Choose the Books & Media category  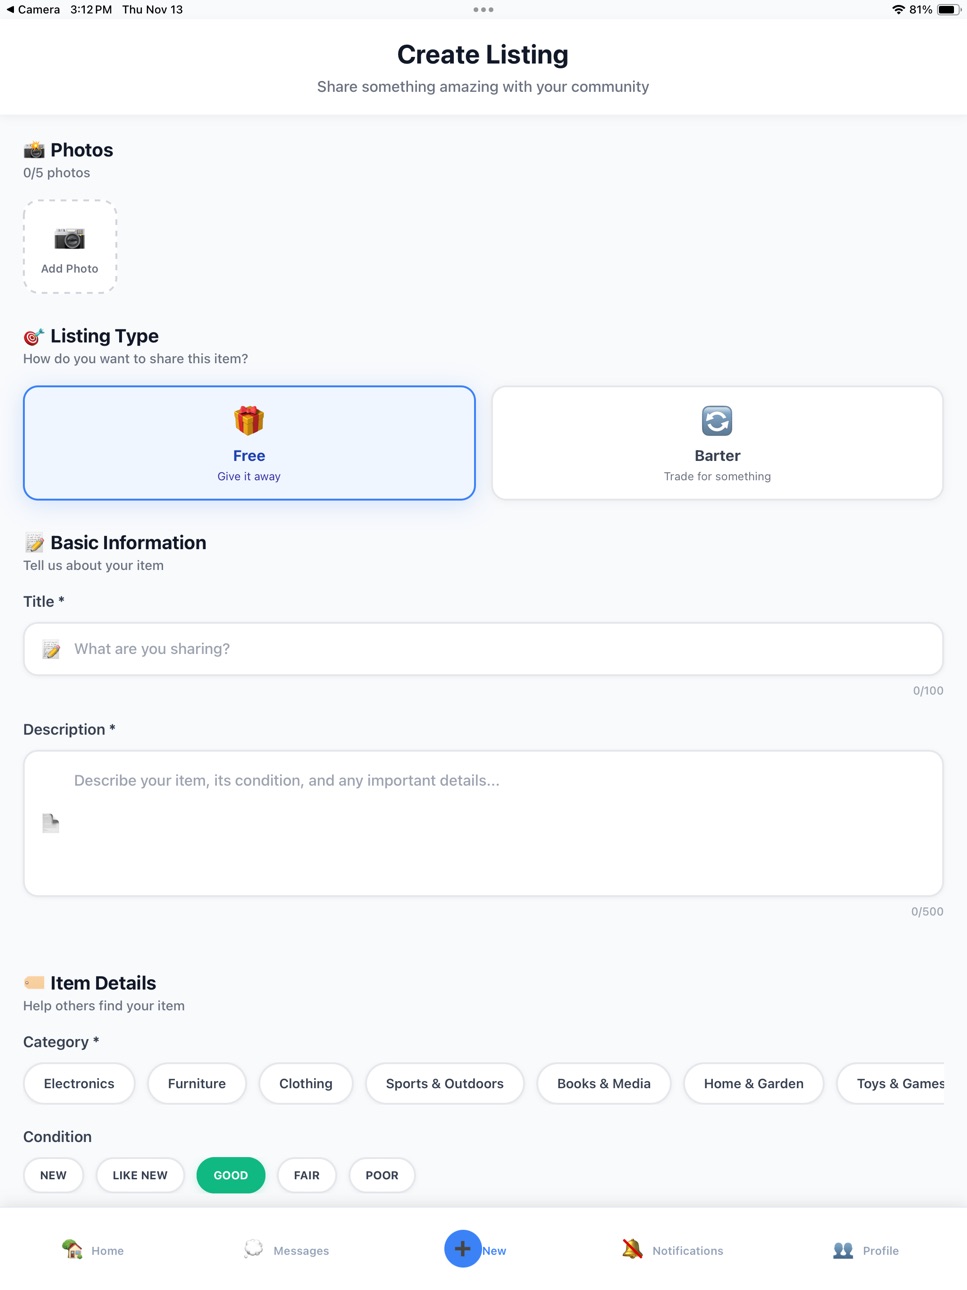point(604,1083)
